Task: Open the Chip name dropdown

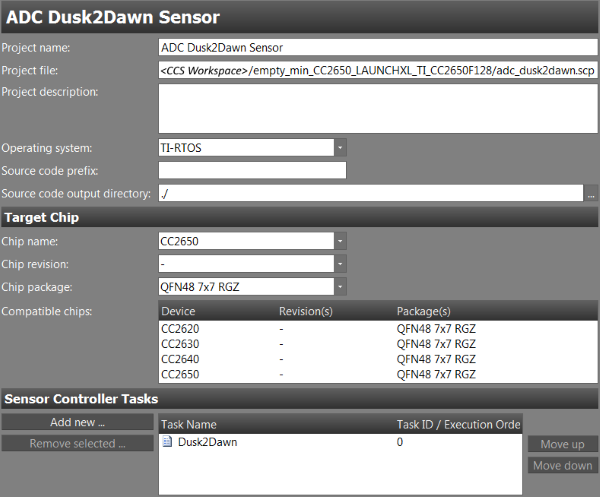Action: (x=340, y=241)
